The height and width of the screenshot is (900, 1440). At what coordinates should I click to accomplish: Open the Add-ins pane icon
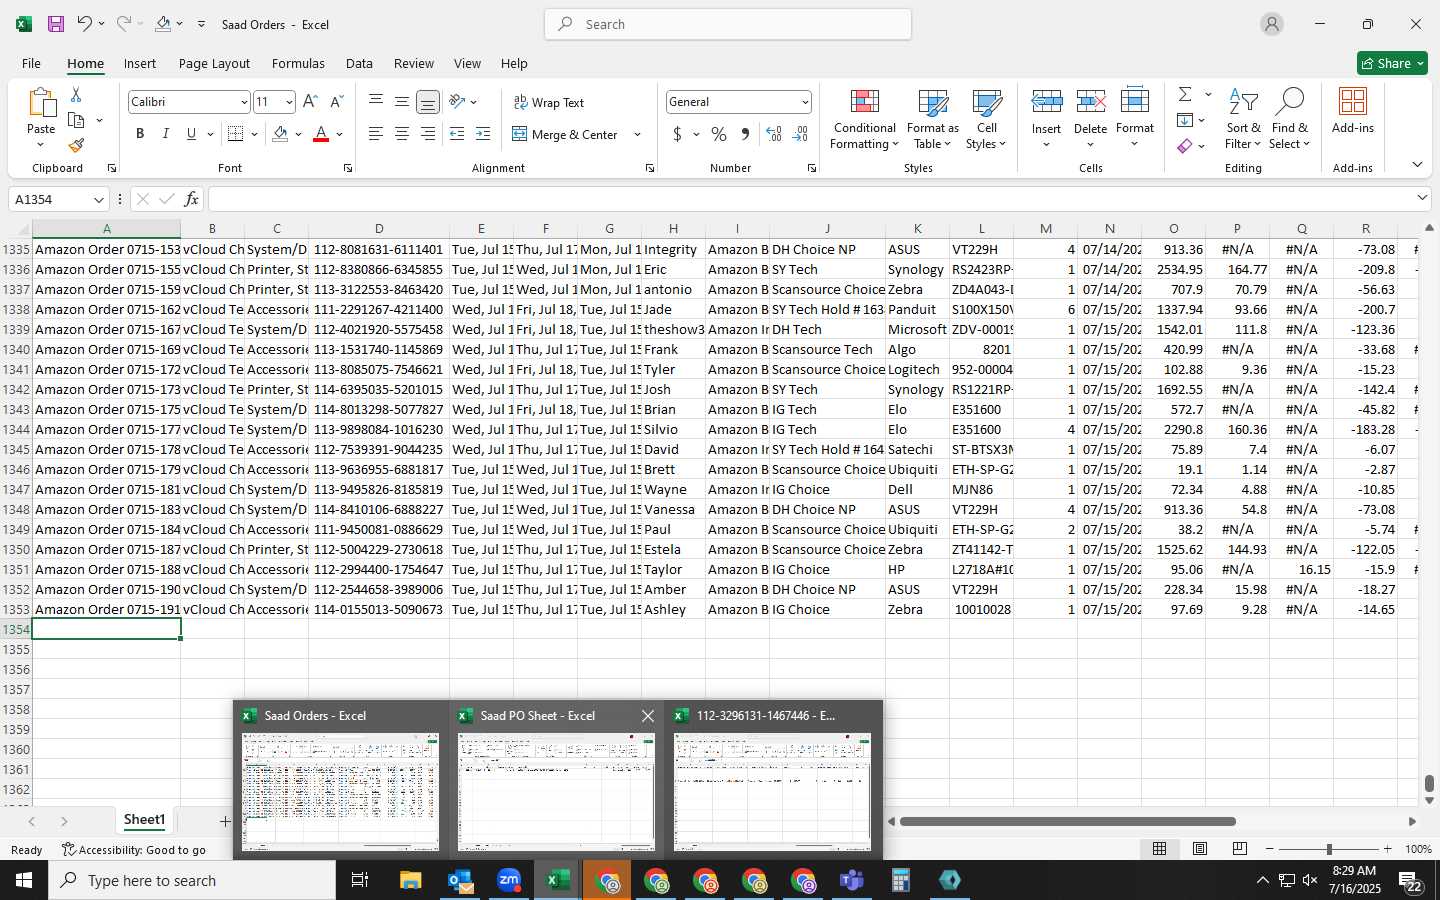tap(1353, 111)
